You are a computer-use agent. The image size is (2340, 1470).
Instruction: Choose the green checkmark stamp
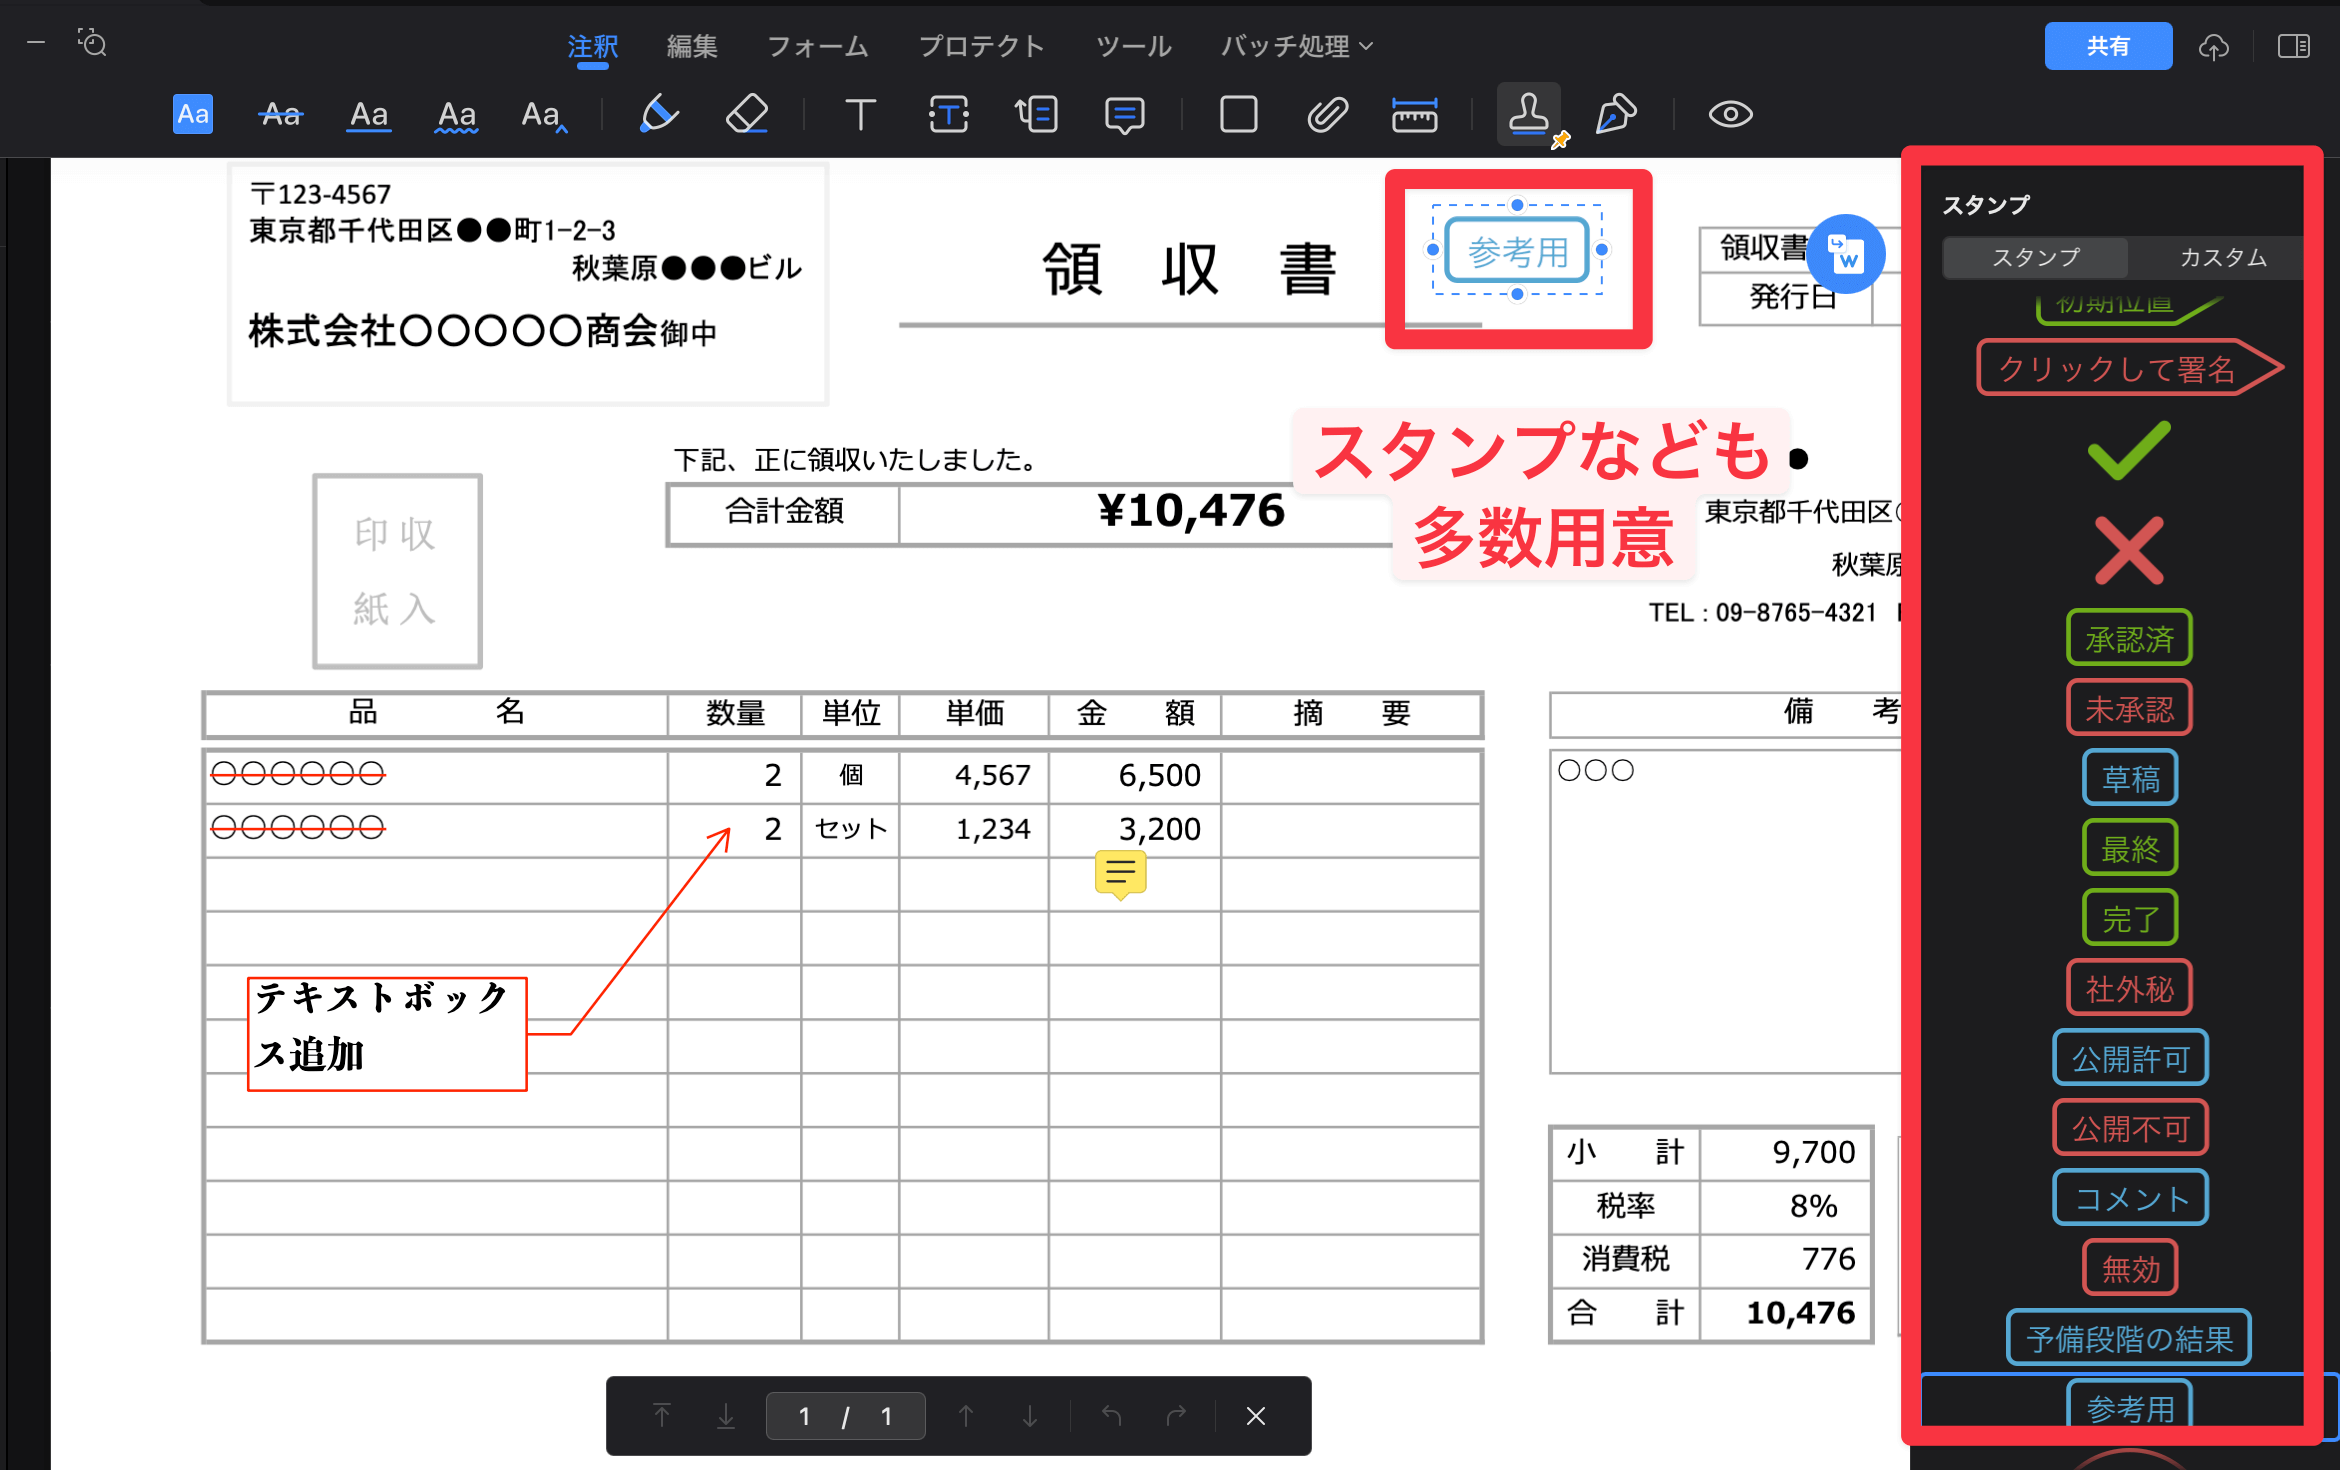tap(2129, 452)
